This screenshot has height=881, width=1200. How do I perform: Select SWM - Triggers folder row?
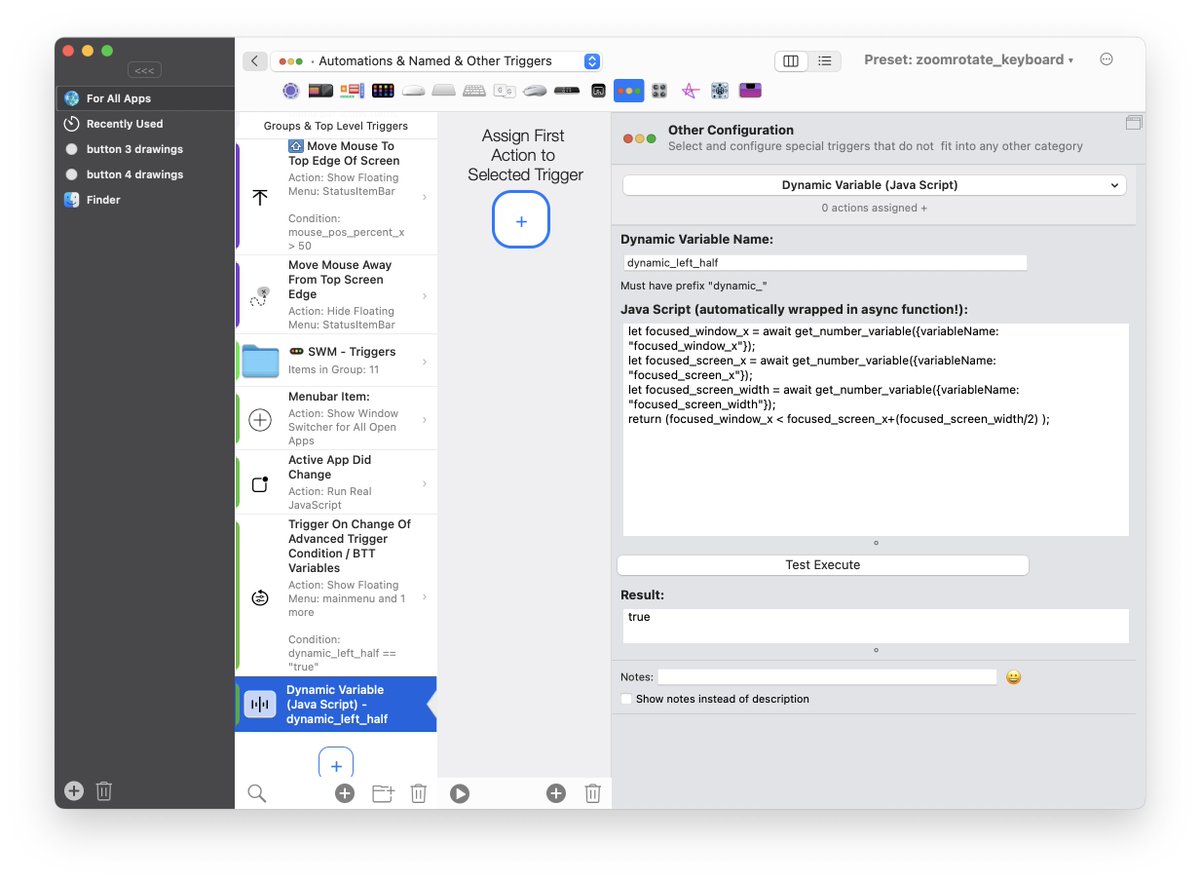[x=336, y=361]
